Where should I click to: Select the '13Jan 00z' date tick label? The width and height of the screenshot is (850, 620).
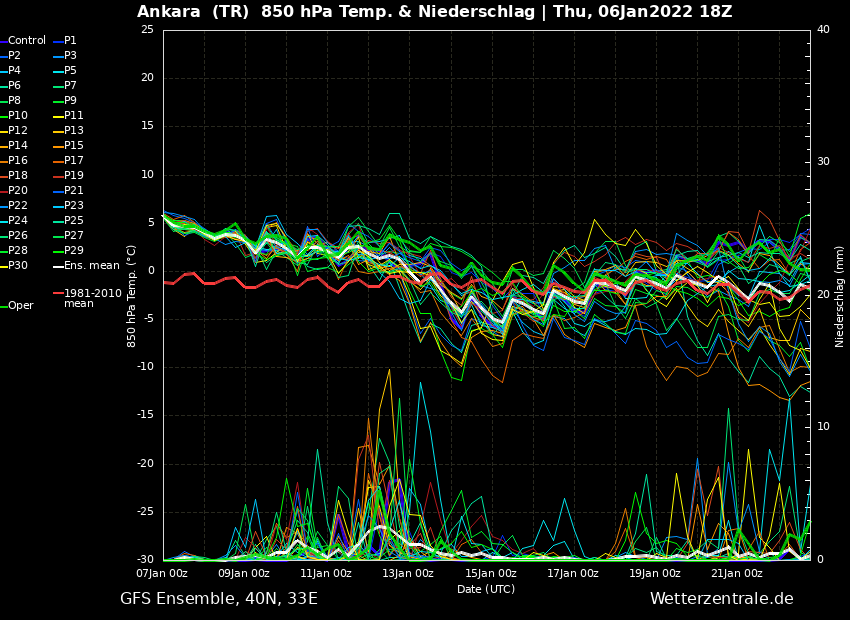[408, 573]
